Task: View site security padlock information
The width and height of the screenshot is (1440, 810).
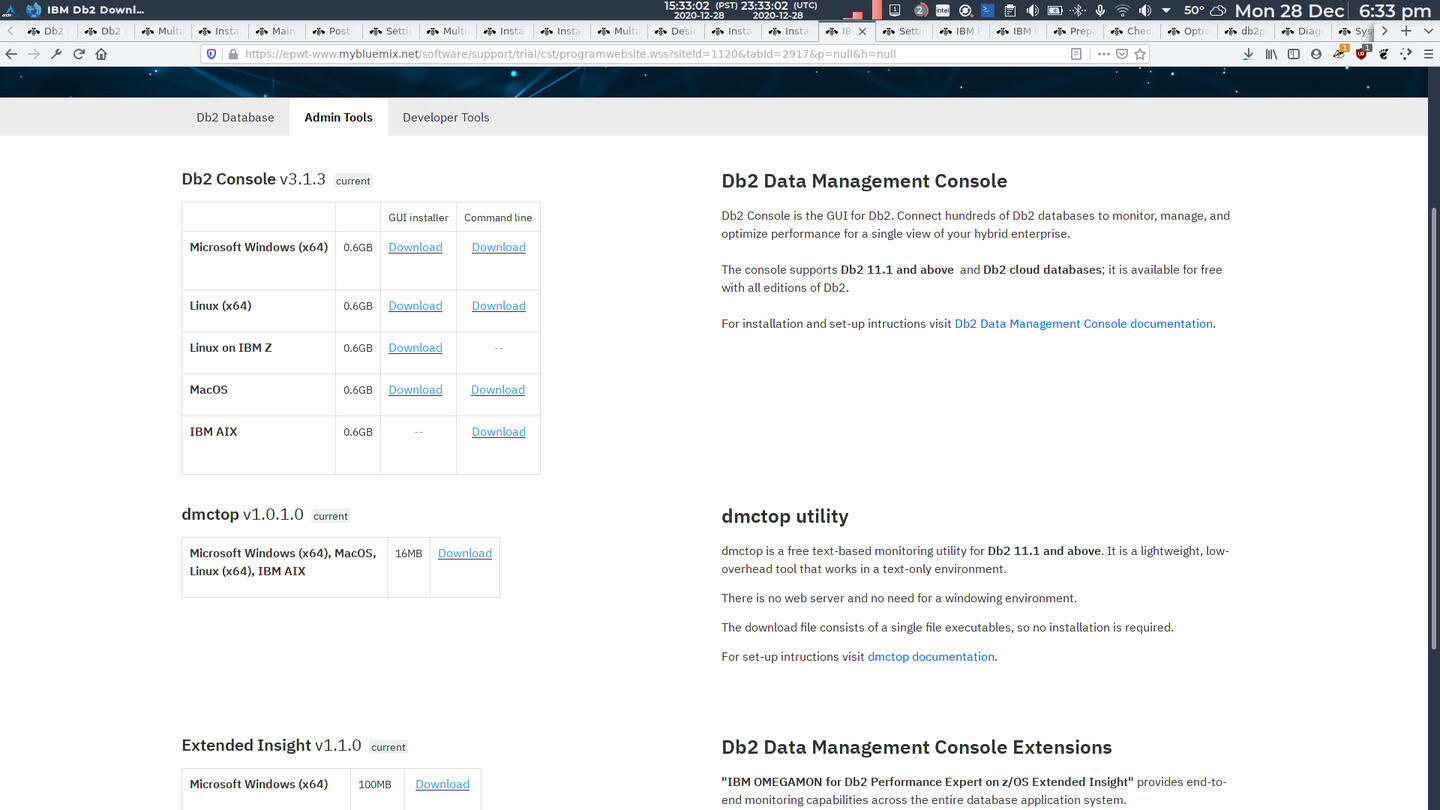Action: coord(232,54)
